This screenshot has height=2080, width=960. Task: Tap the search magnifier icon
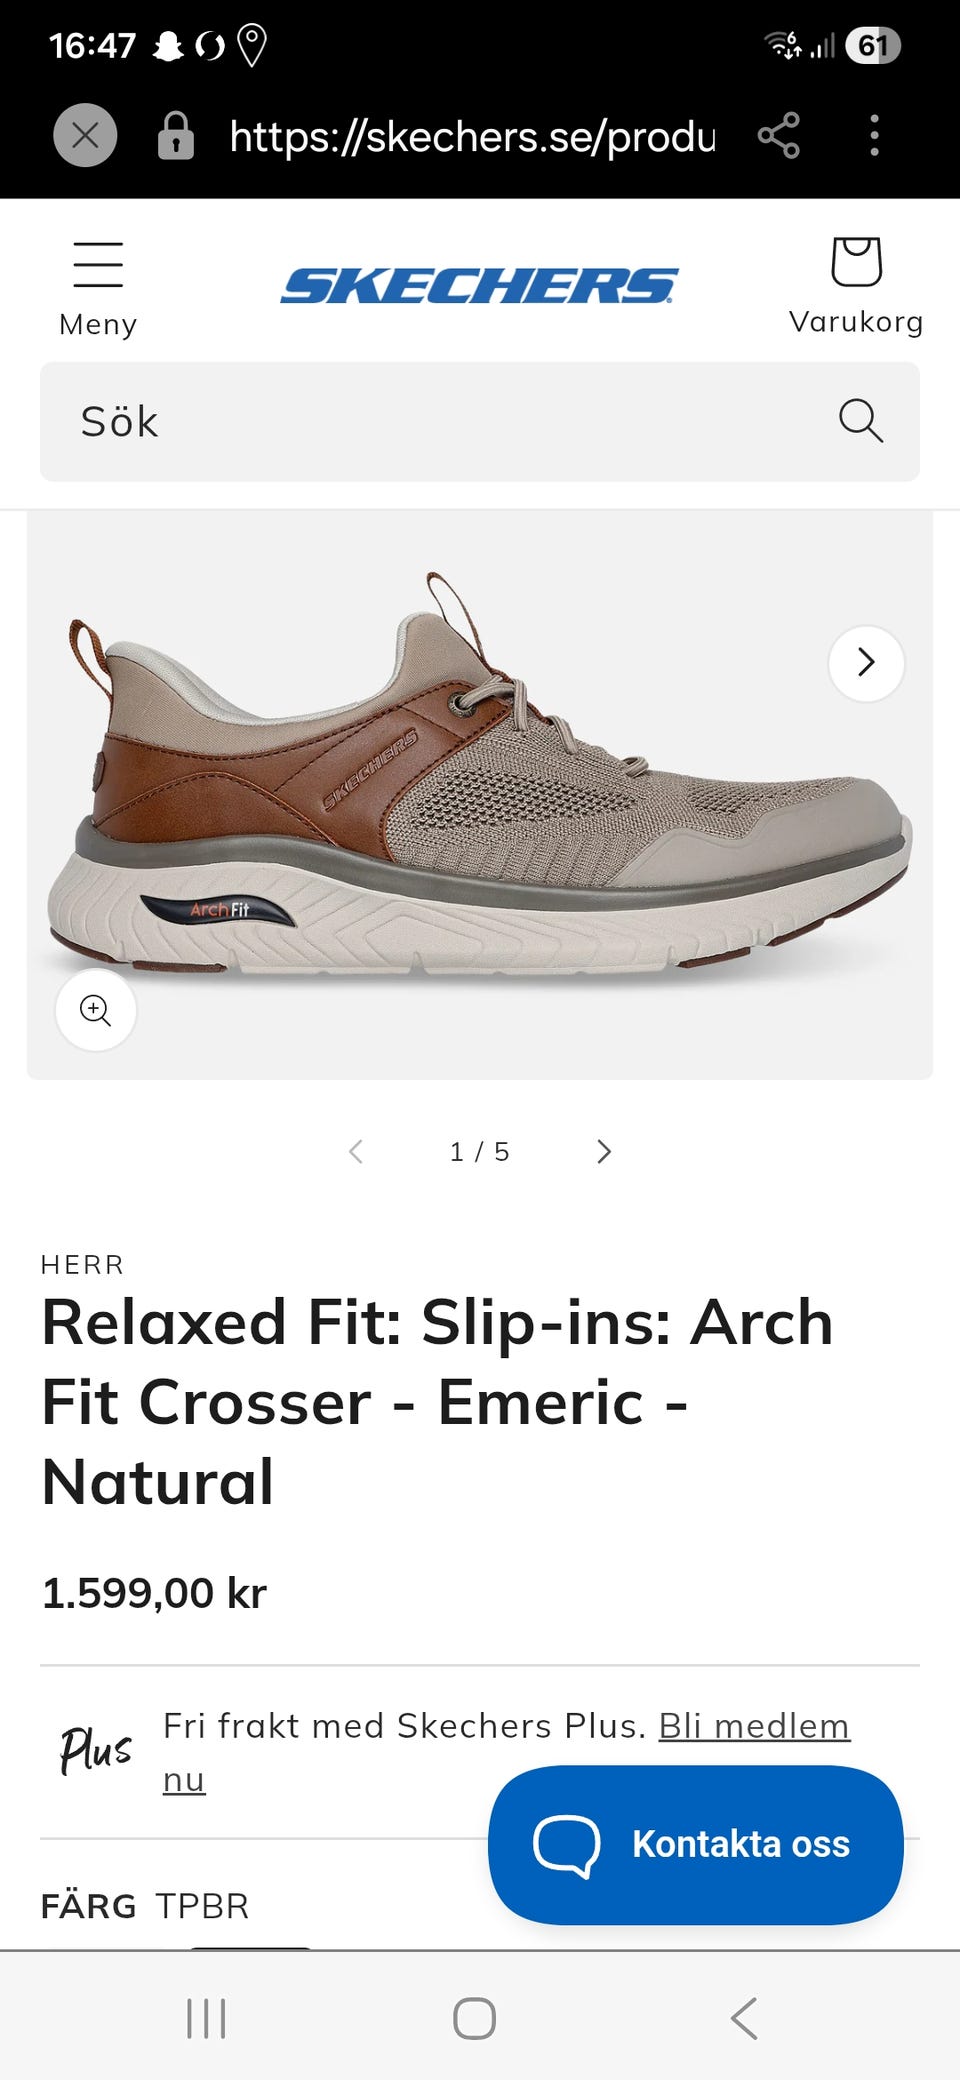tap(860, 421)
